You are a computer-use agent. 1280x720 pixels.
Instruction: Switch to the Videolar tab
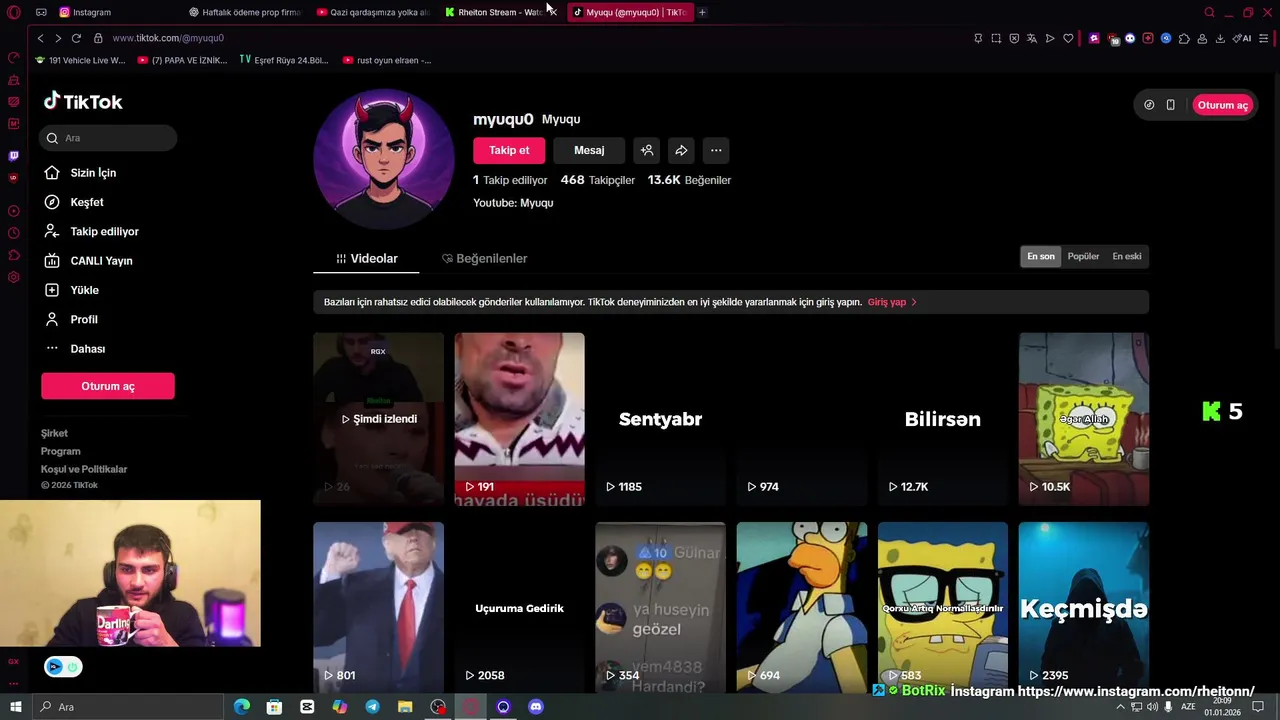pos(366,258)
